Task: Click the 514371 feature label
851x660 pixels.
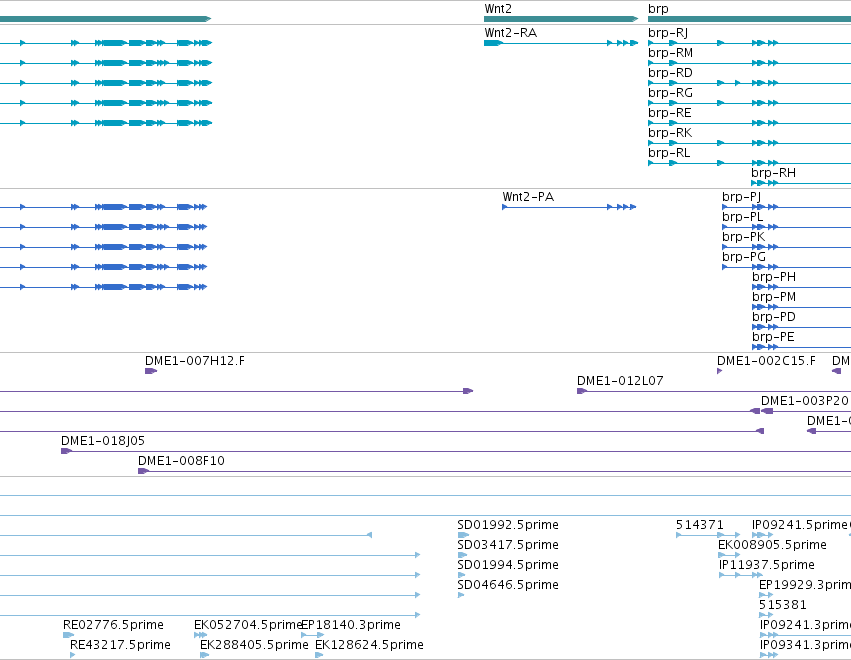Action: [700, 525]
